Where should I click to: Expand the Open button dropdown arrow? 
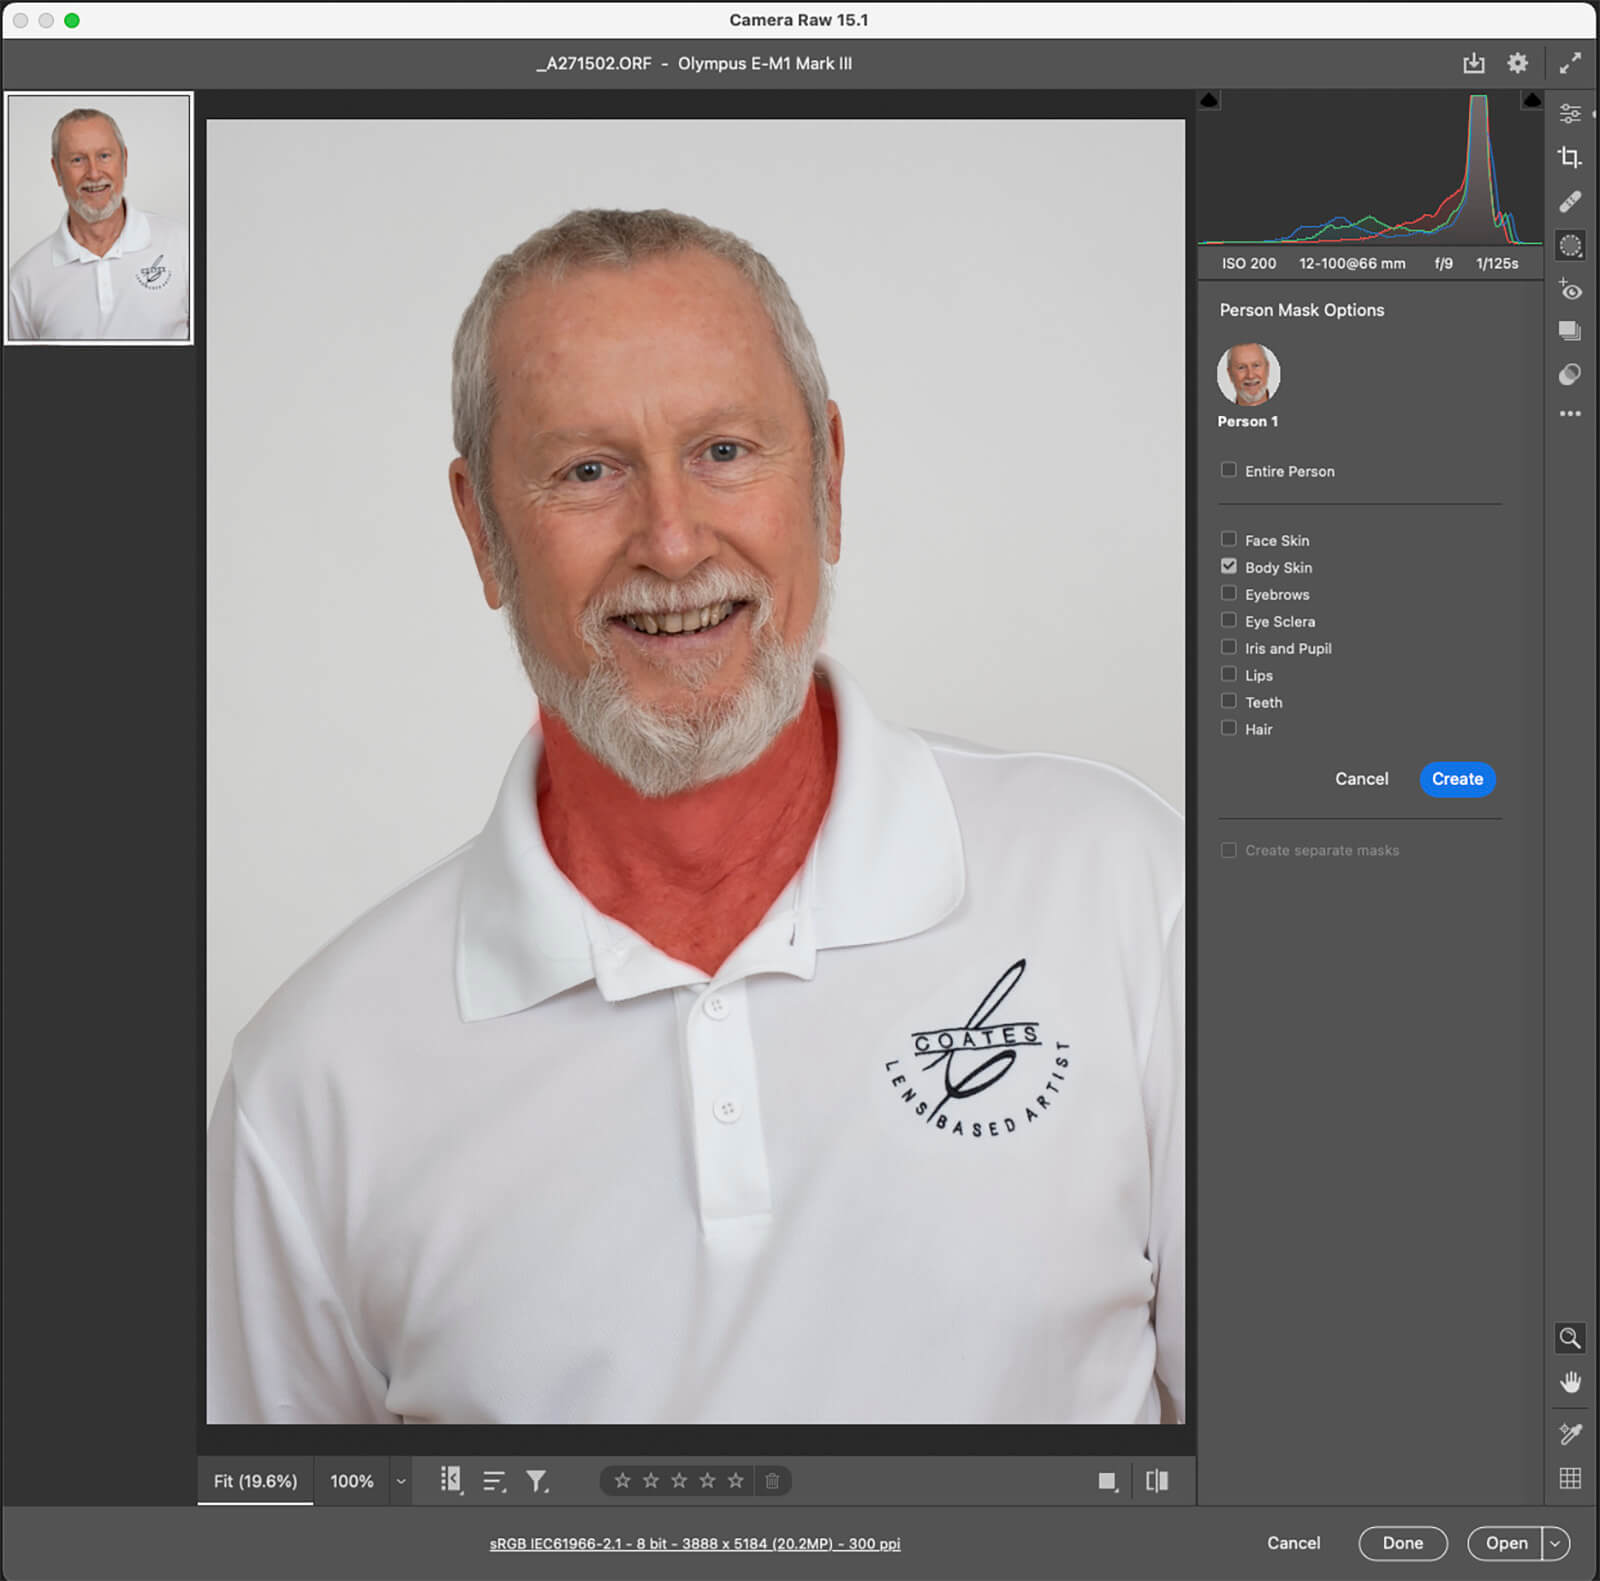(1555, 1543)
